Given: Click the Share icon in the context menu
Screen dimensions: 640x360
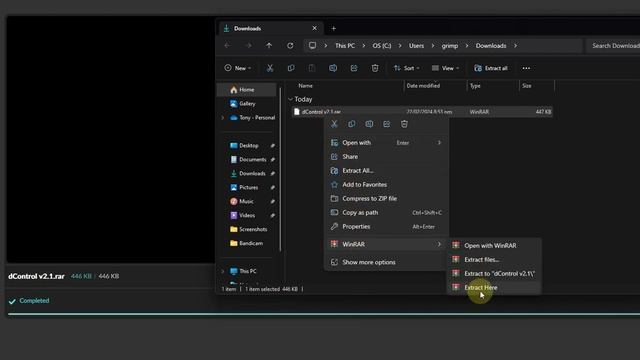Looking at the screenshot, I should (387, 124).
